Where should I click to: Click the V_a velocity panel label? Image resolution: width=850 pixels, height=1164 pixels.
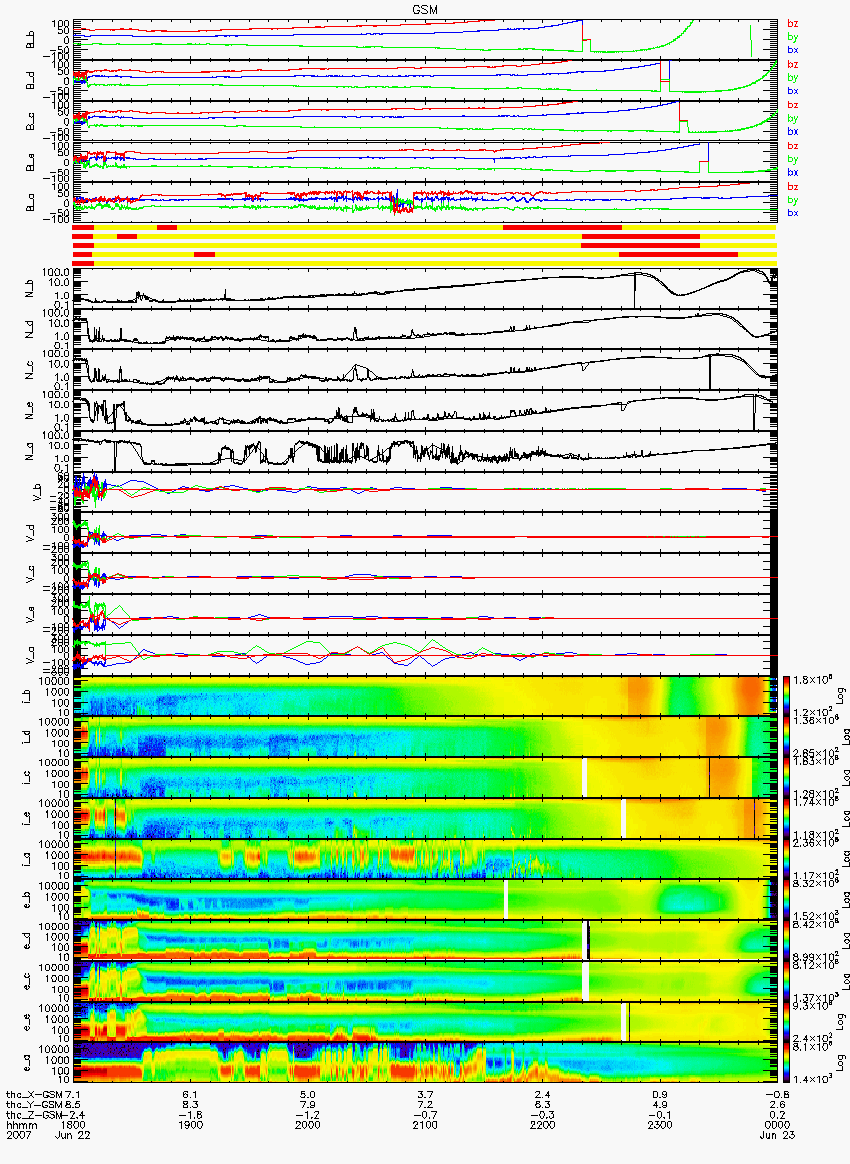click(30, 653)
